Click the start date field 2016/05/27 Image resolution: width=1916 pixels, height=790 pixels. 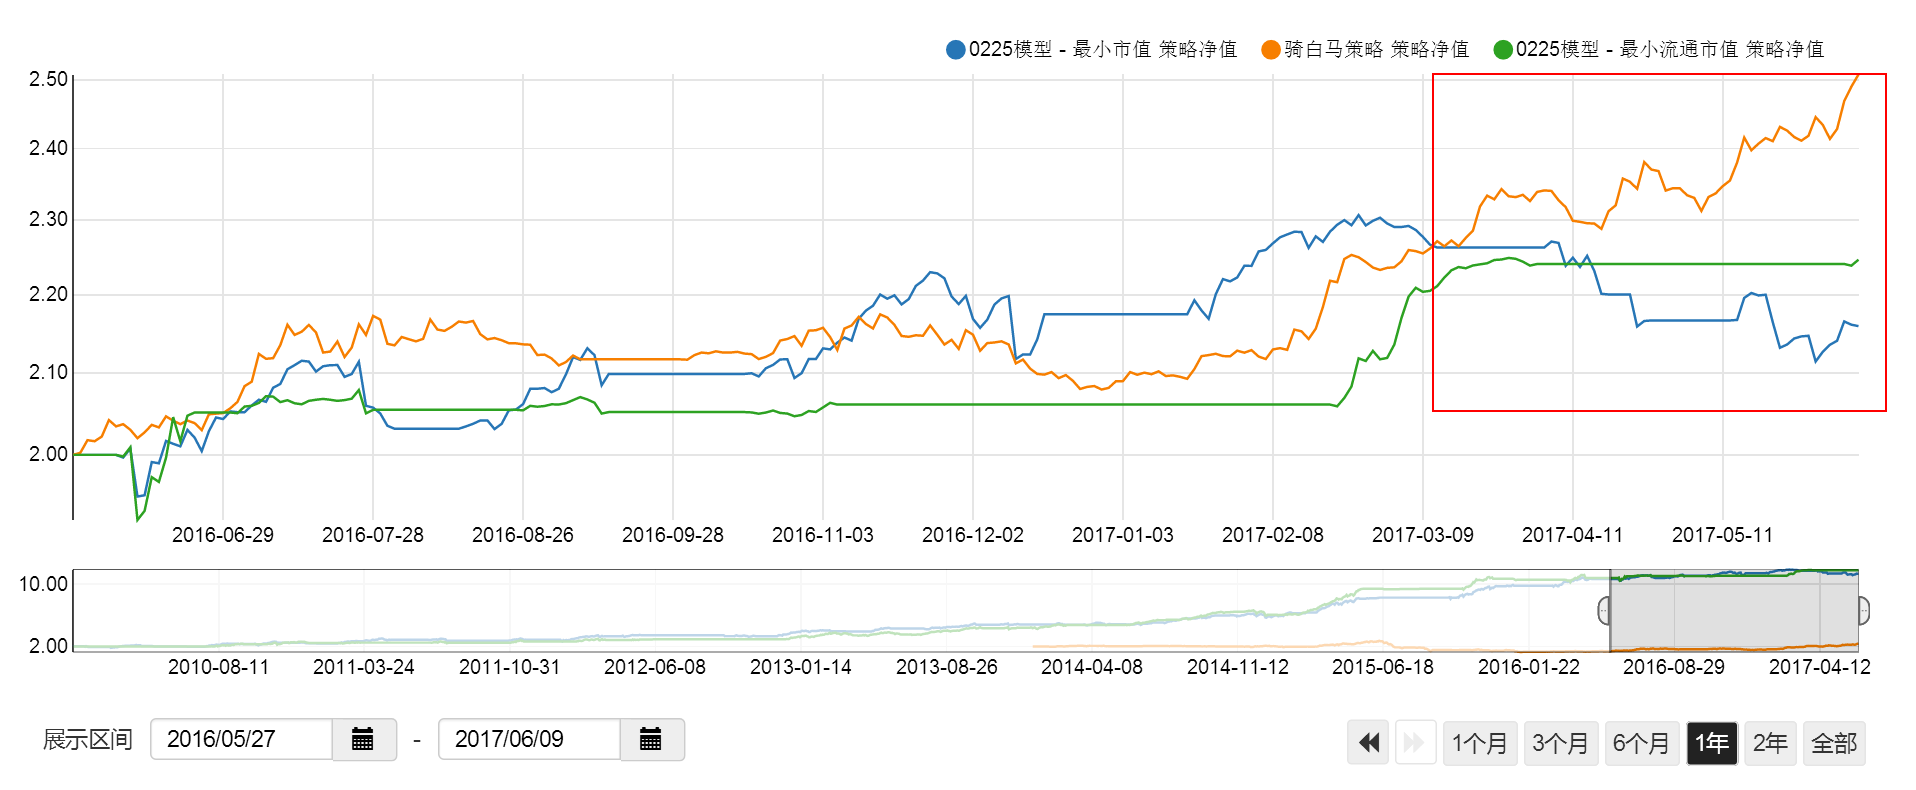(241, 740)
